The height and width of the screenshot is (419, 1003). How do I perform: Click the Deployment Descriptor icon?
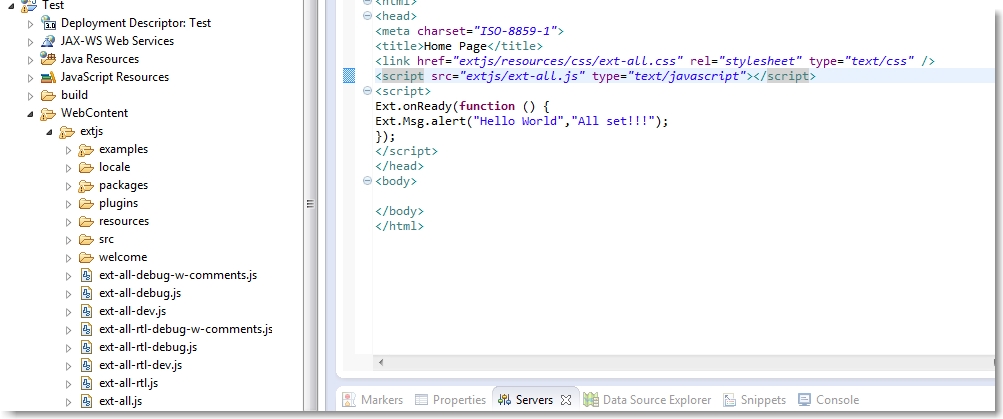[48, 23]
